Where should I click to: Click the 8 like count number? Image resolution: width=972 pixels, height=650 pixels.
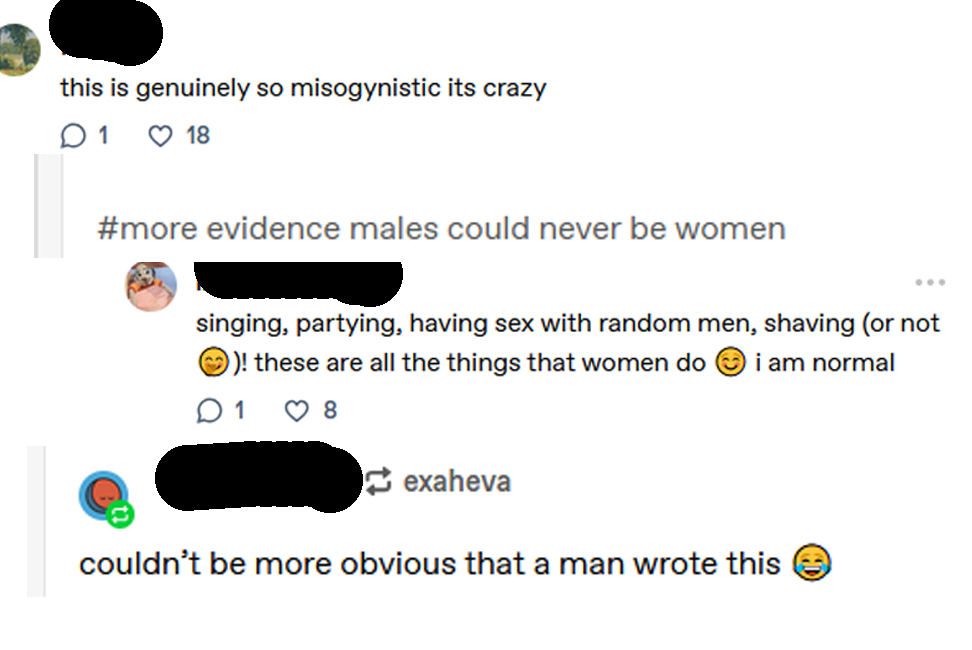pyautogui.click(x=330, y=409)
